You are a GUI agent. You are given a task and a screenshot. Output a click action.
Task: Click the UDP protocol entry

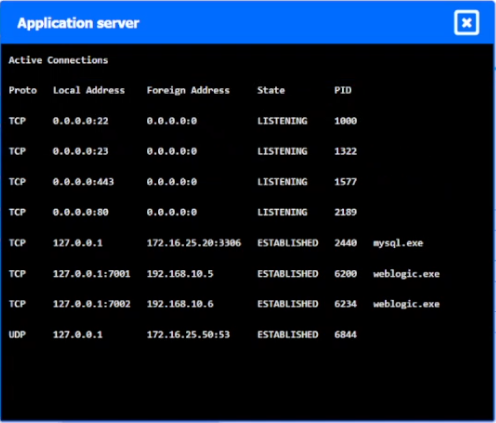coord(17,334)
